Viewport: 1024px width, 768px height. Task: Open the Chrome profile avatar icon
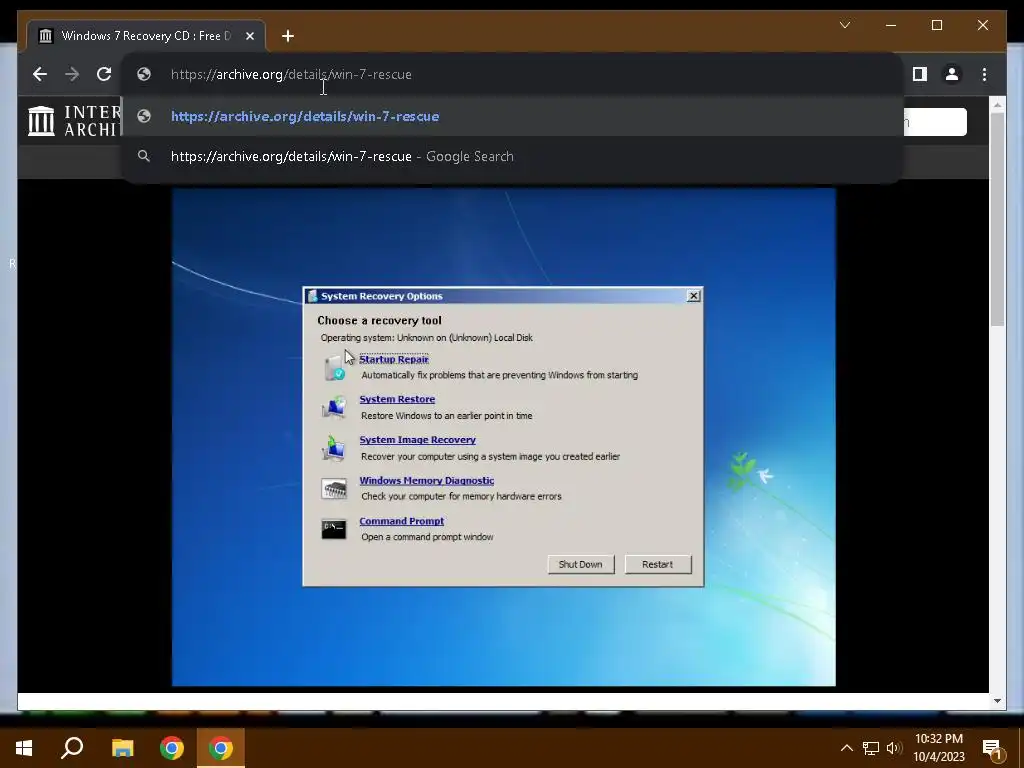pyautogui.click(x=952, y=74)
